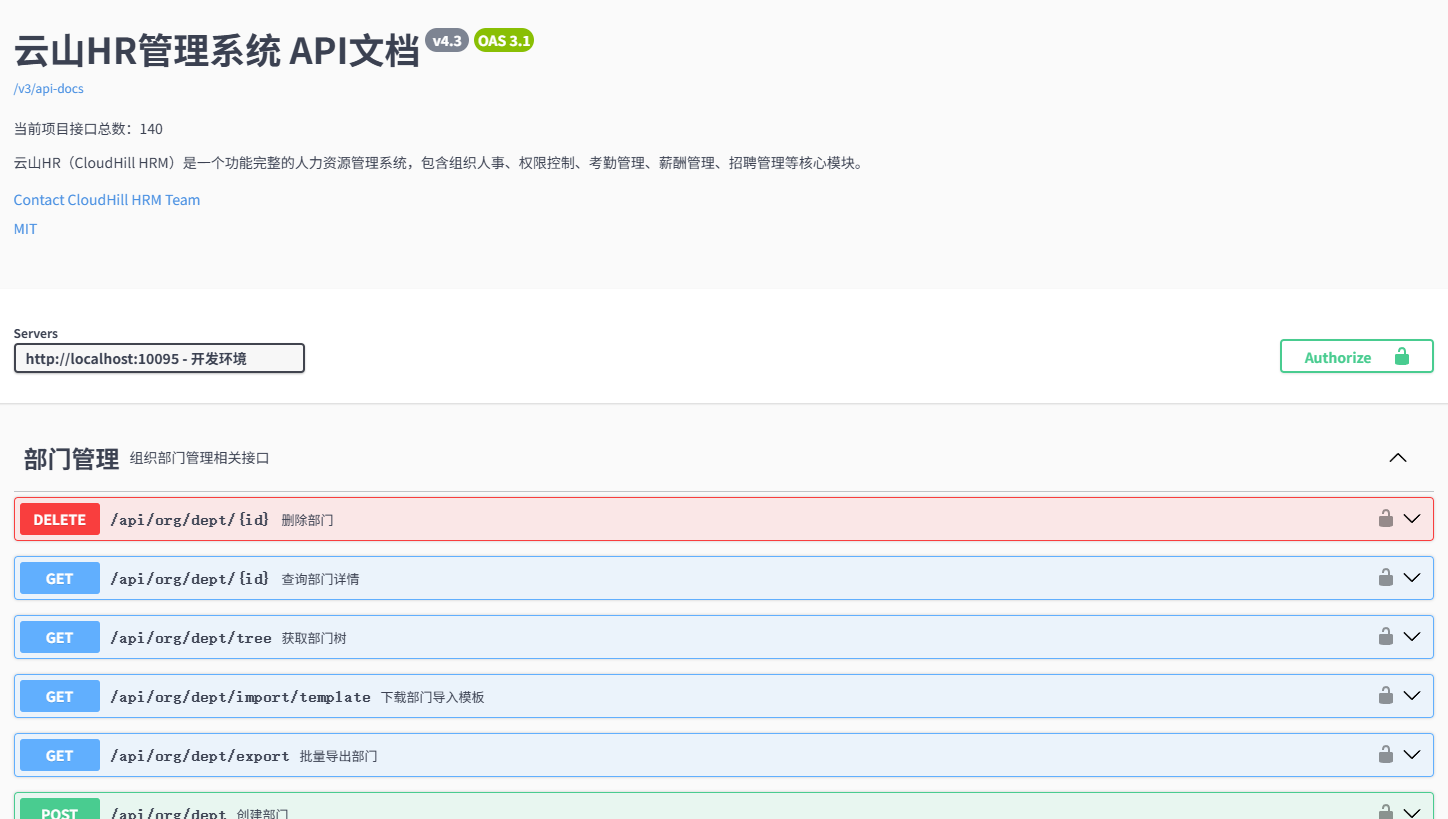Click the OAS 3.1 badge
The height and width of the screenshot is (819, 1448).
[x=504, y=40]
